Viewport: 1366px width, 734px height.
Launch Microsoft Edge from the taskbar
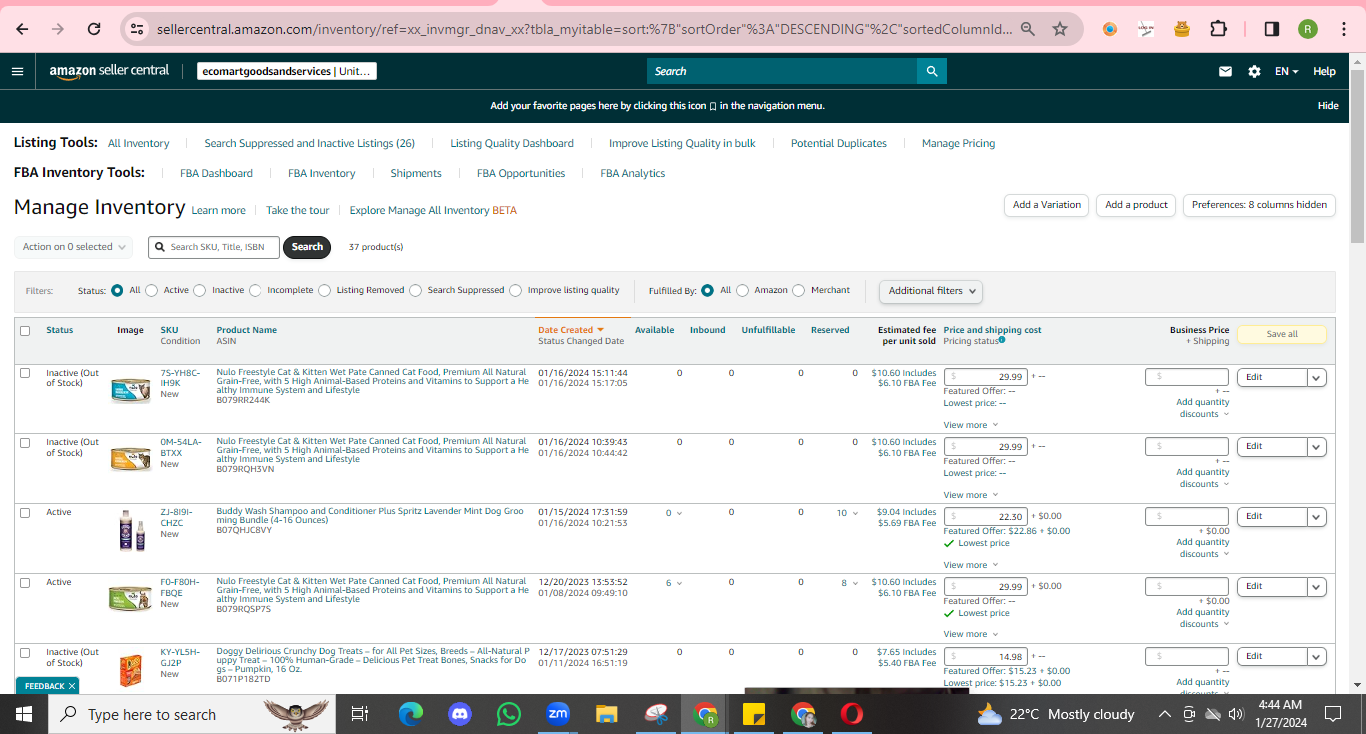(410, 714)
